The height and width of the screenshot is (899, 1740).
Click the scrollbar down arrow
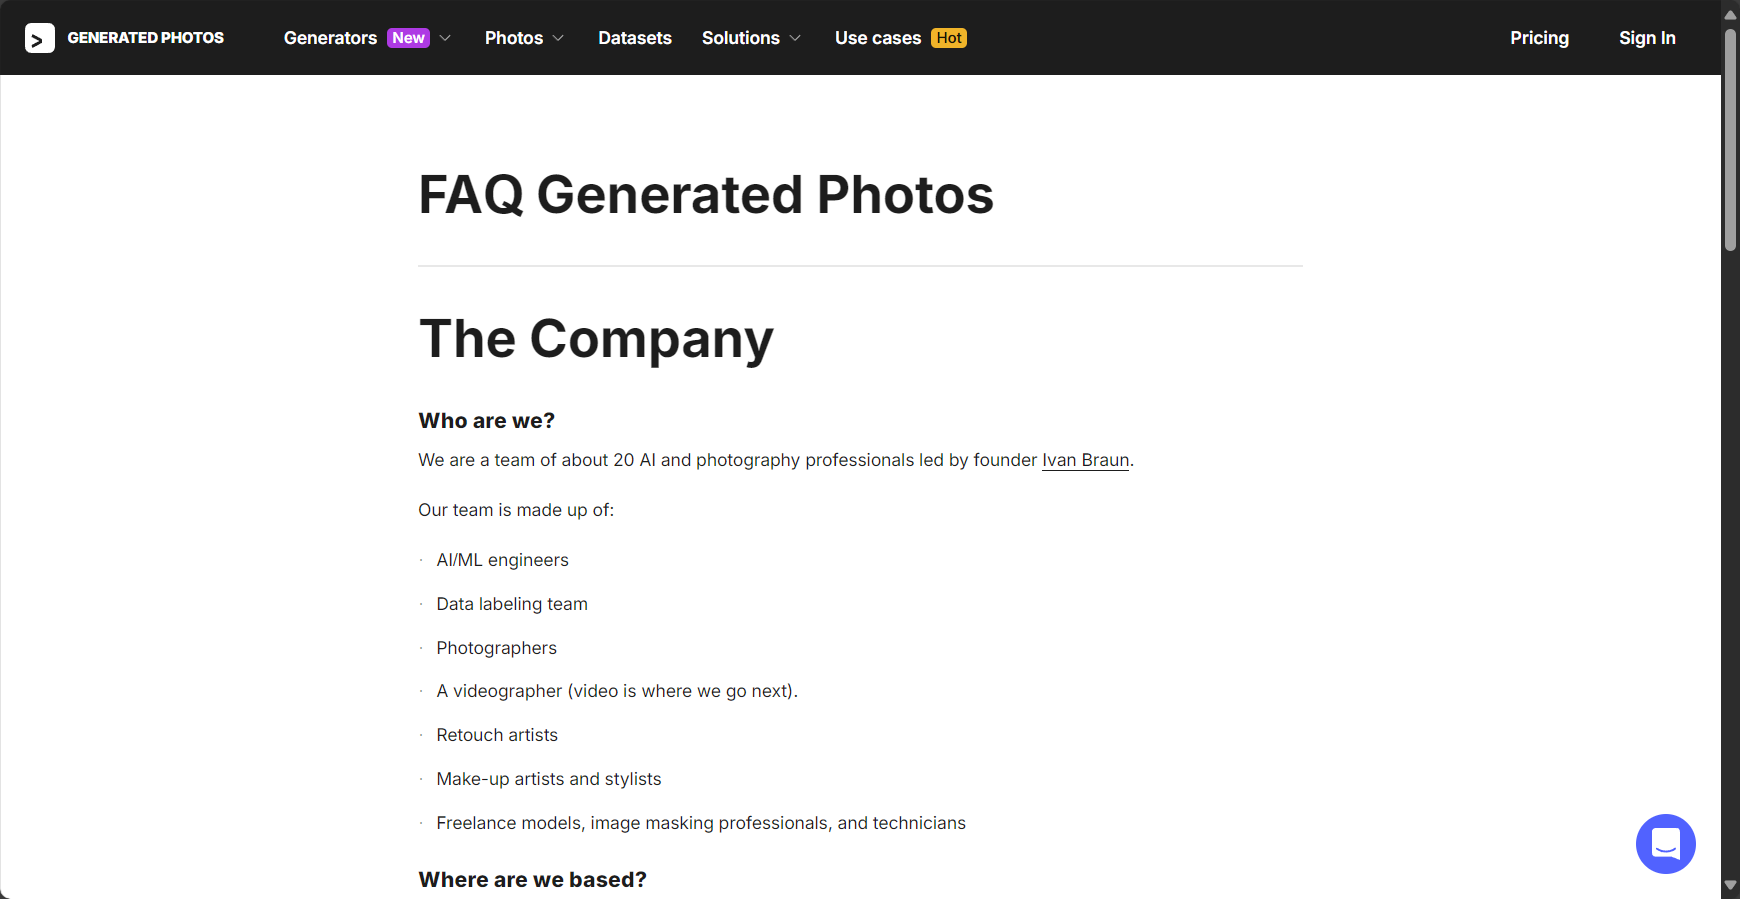[1730, 885]
